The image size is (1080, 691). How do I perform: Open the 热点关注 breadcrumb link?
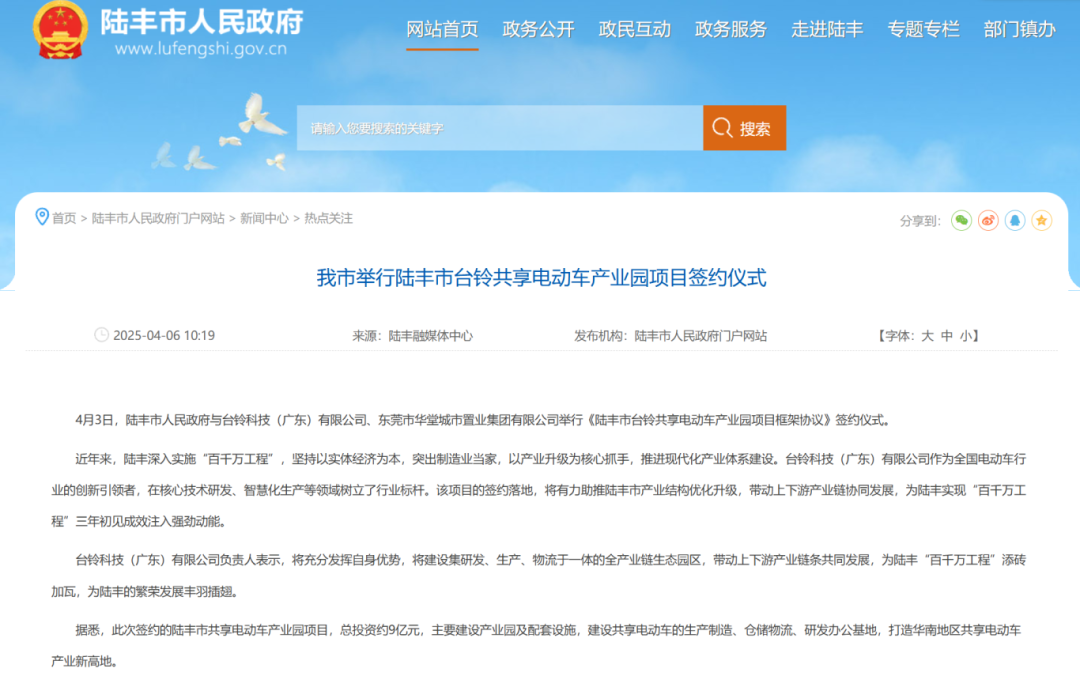coord(329,218)
